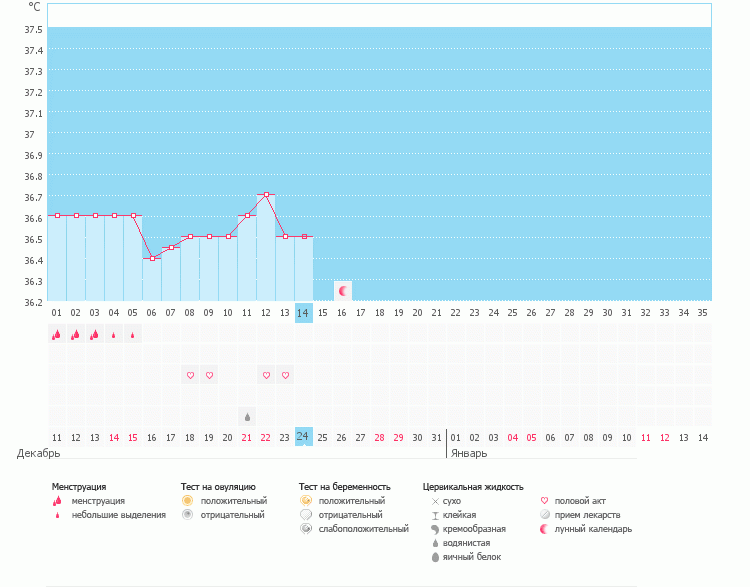This screenshot has height=587, width=750.
Task: Click the lunar calendar moon icon on day 16
Action: [343, 290]
